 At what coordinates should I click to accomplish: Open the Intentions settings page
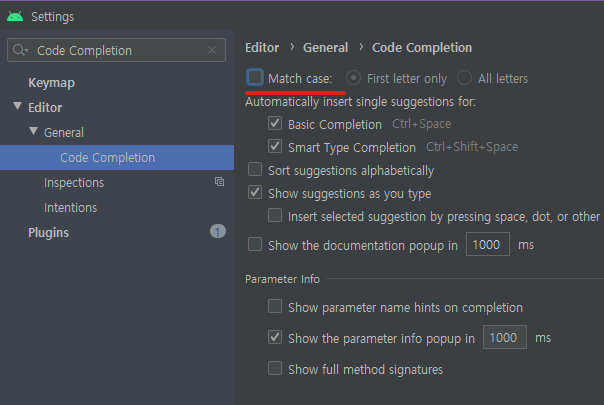(70, 208)
